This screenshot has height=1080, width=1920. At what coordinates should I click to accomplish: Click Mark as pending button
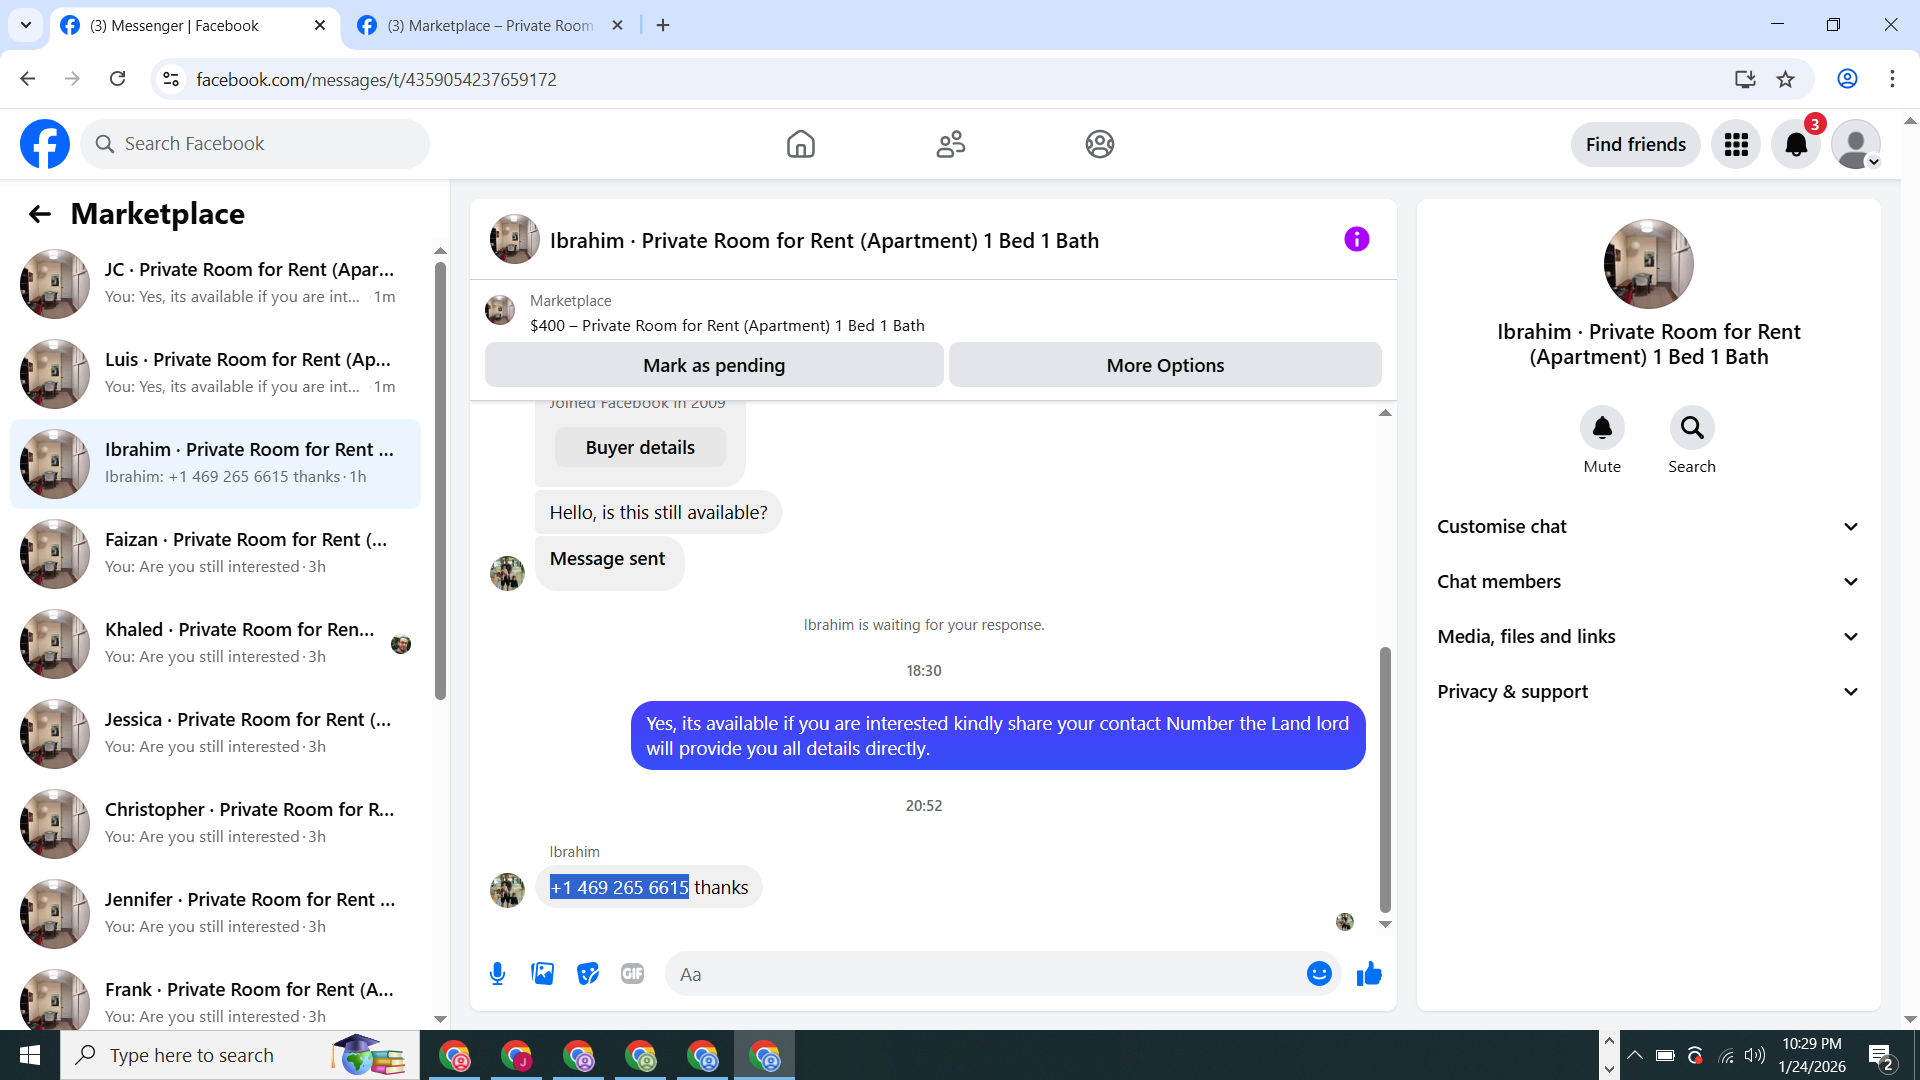click(x=714, y=365)
